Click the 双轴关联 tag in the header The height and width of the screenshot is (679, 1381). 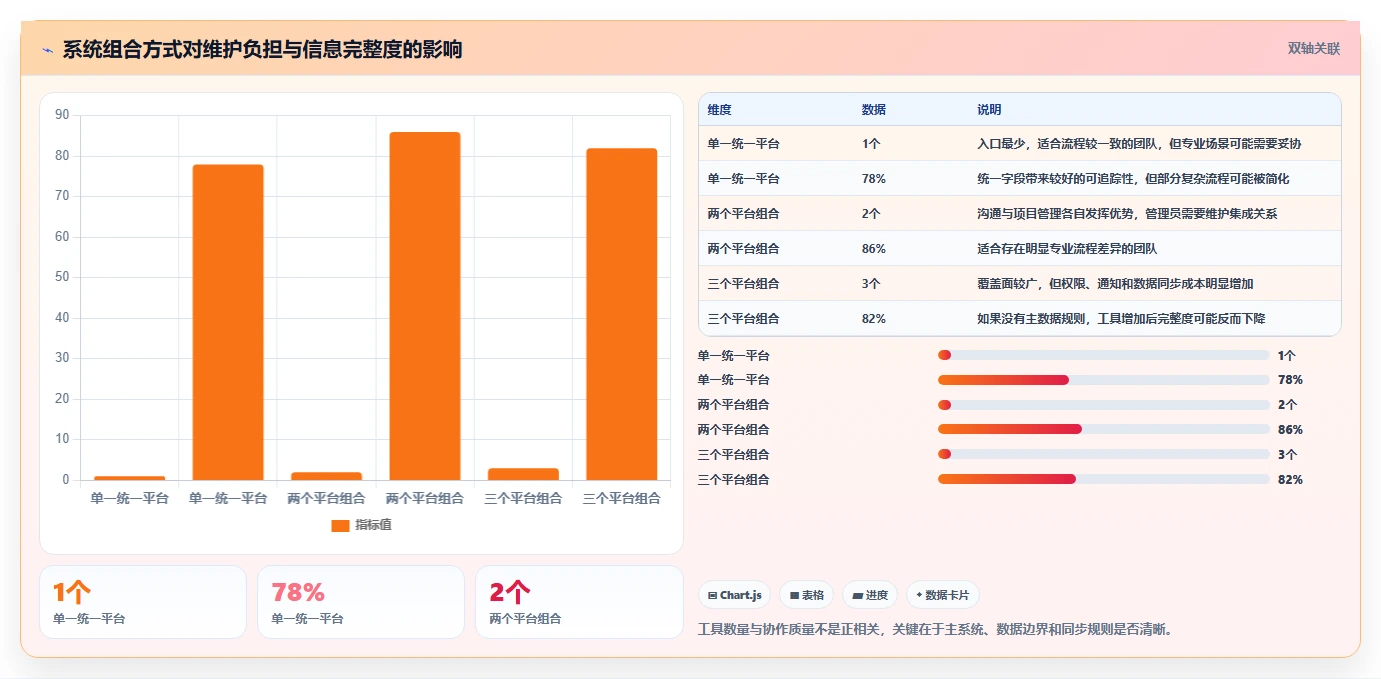coord(1313,49)
